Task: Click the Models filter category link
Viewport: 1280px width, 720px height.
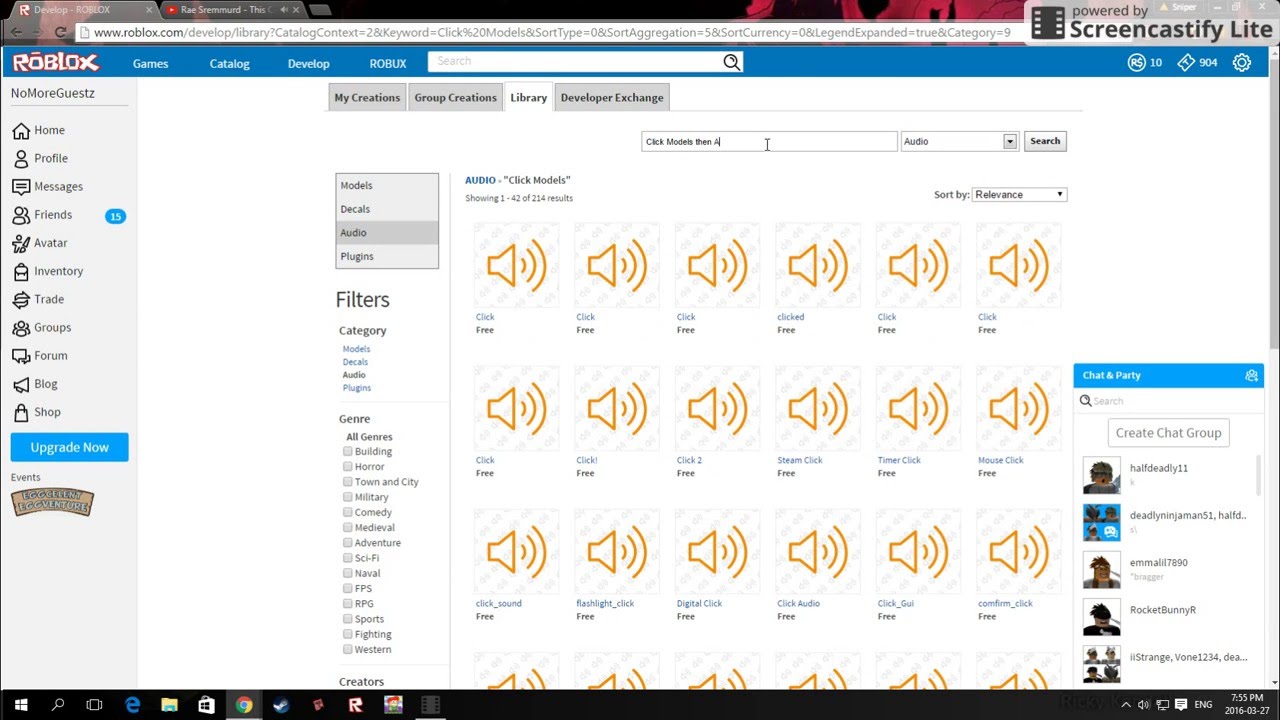Action: (x=356, y=349)
